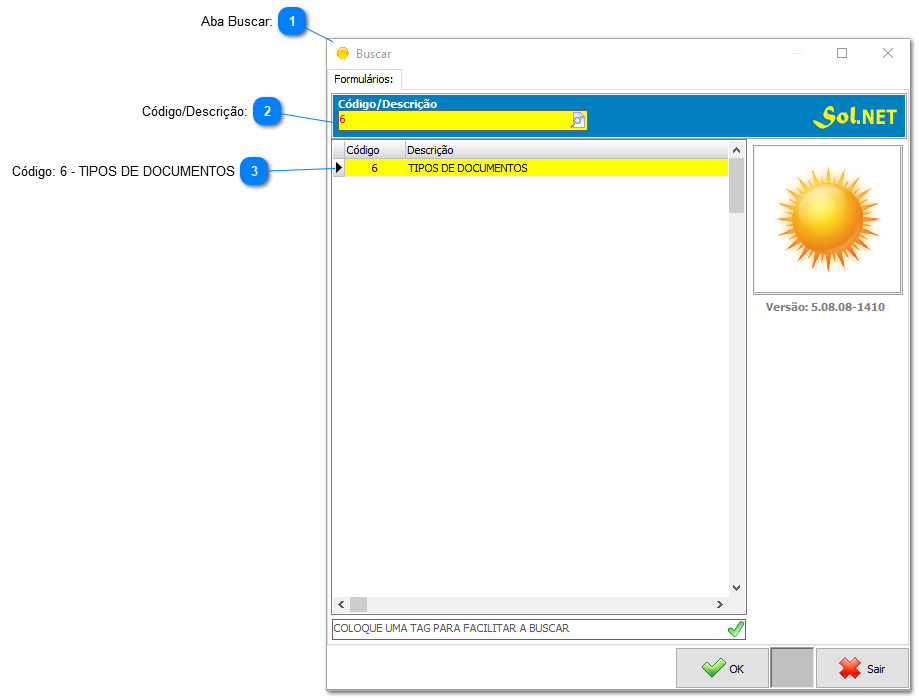
Task: Click the vertical scrollbar up arrow
Action: coord(736,149)
